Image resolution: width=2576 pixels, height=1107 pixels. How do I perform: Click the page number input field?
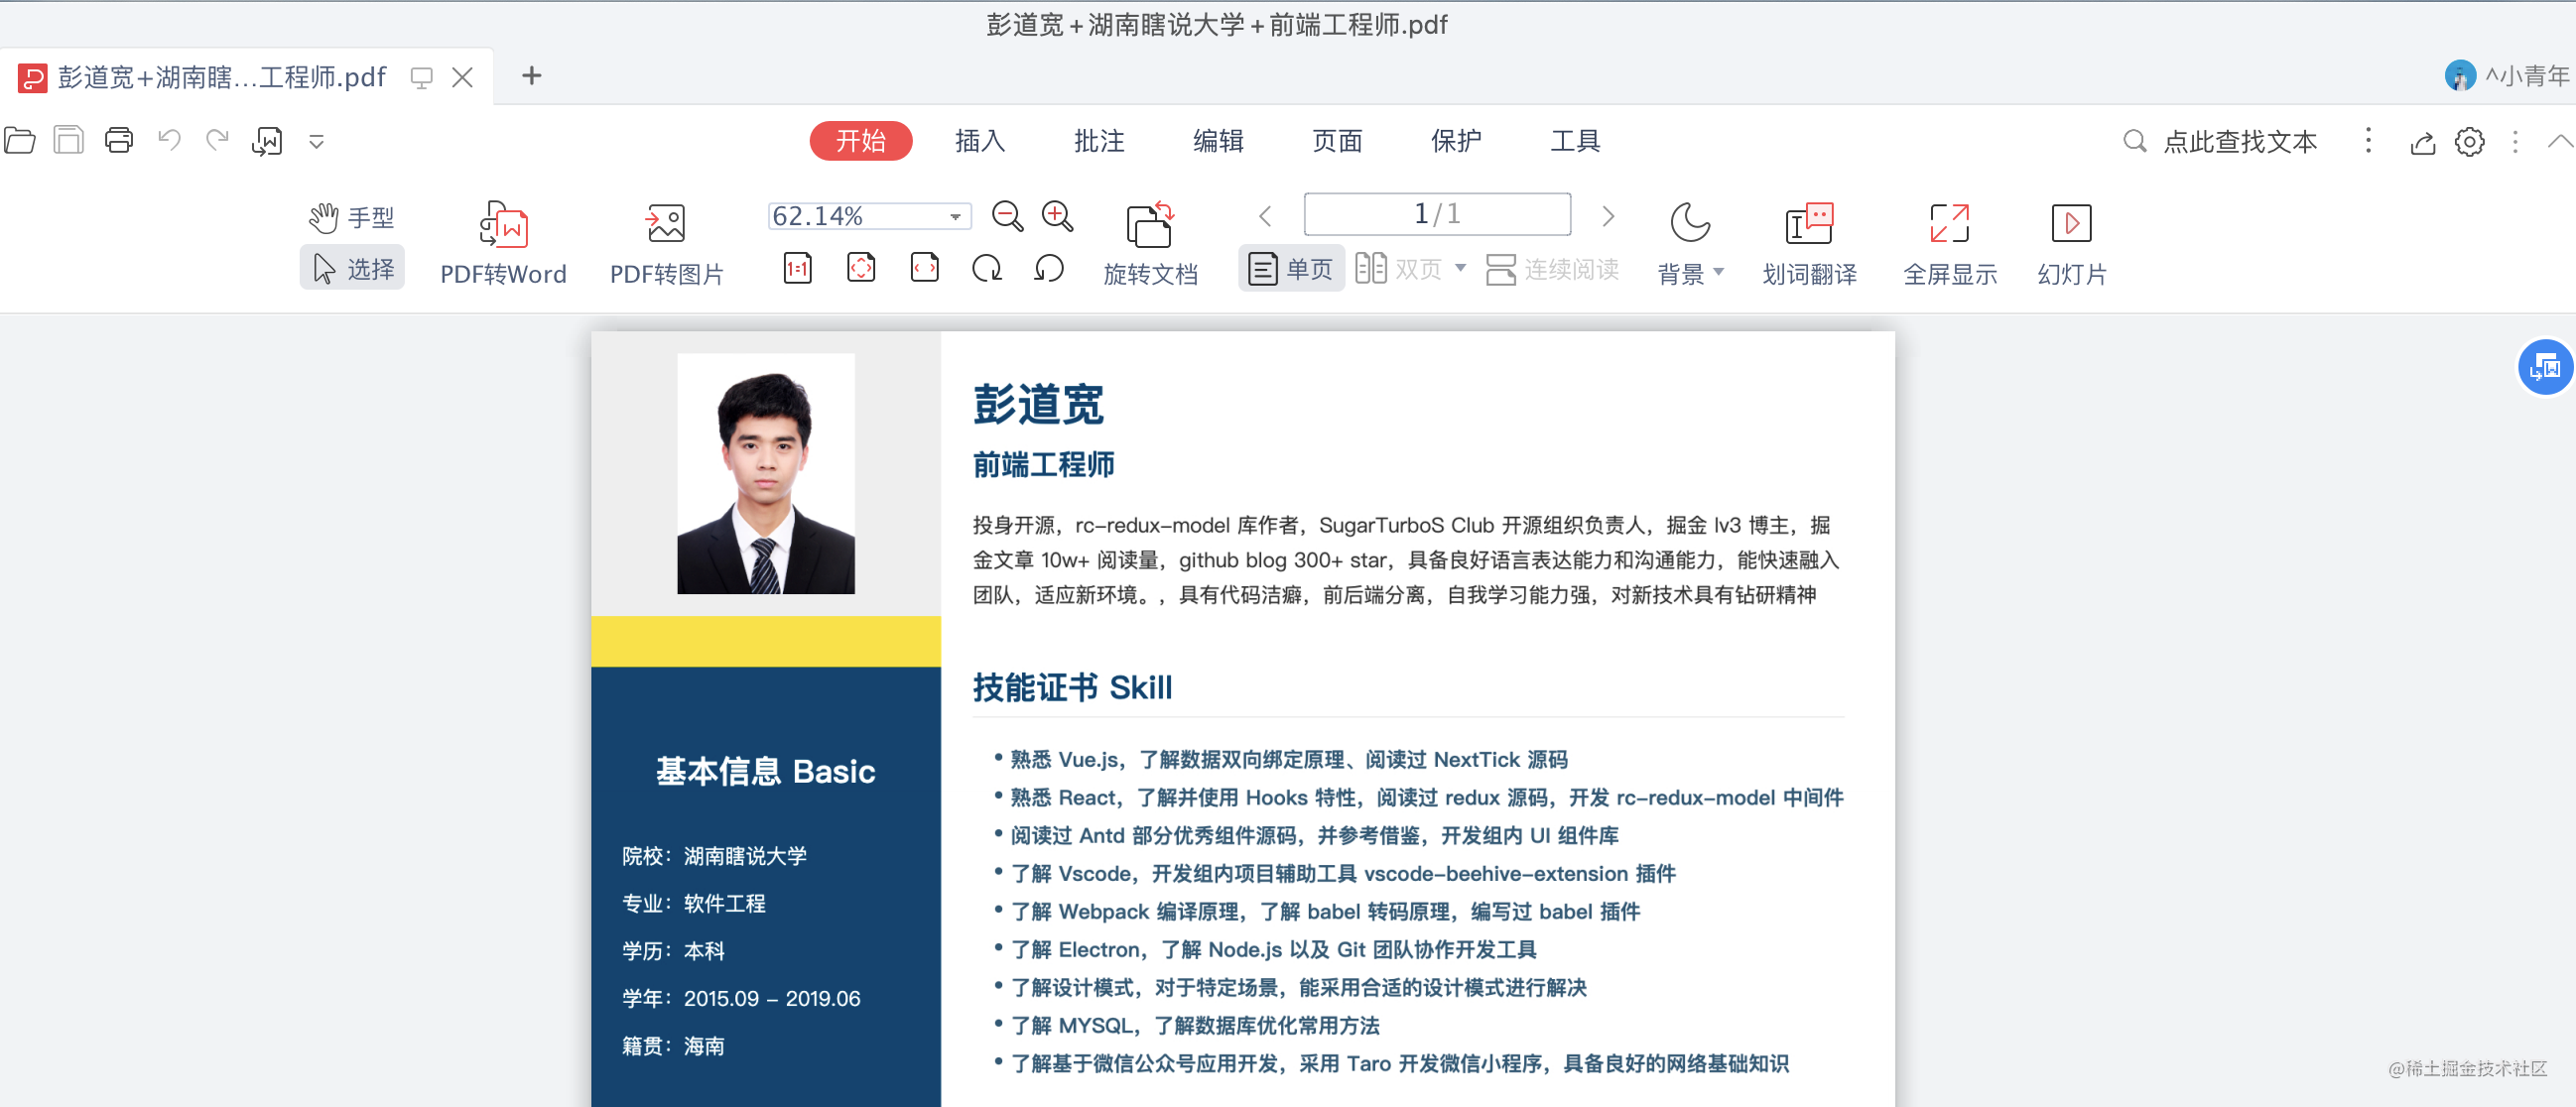click(1436, 214)
